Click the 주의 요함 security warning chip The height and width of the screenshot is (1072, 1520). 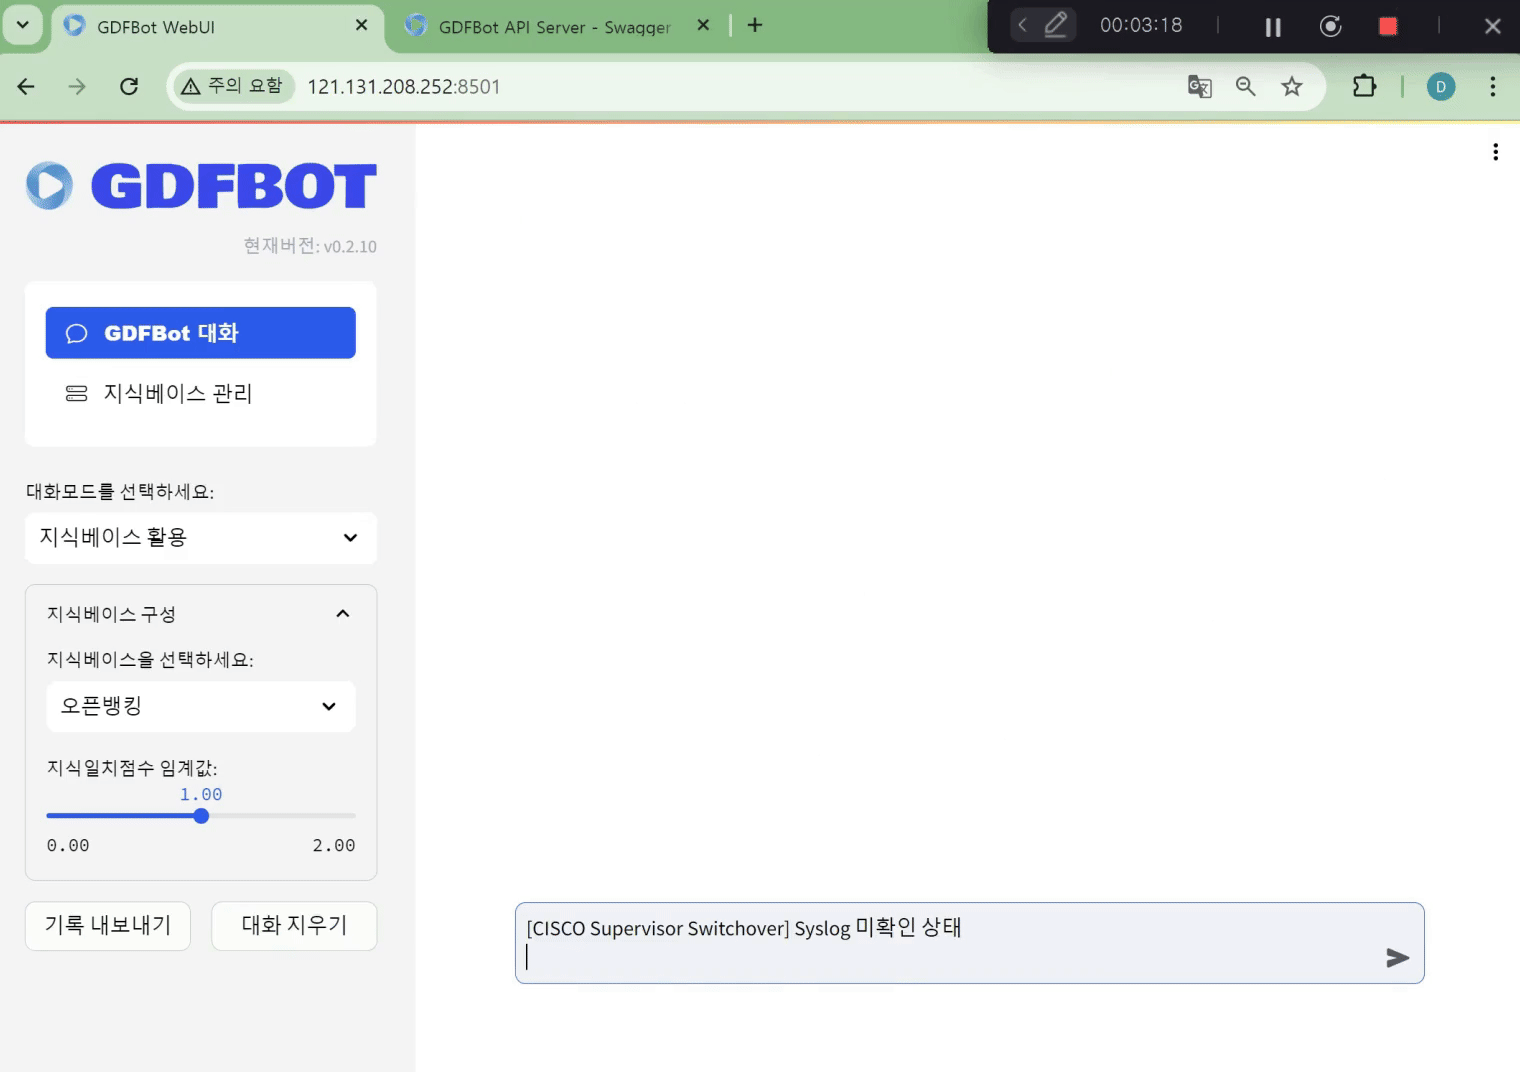(233, 86)
